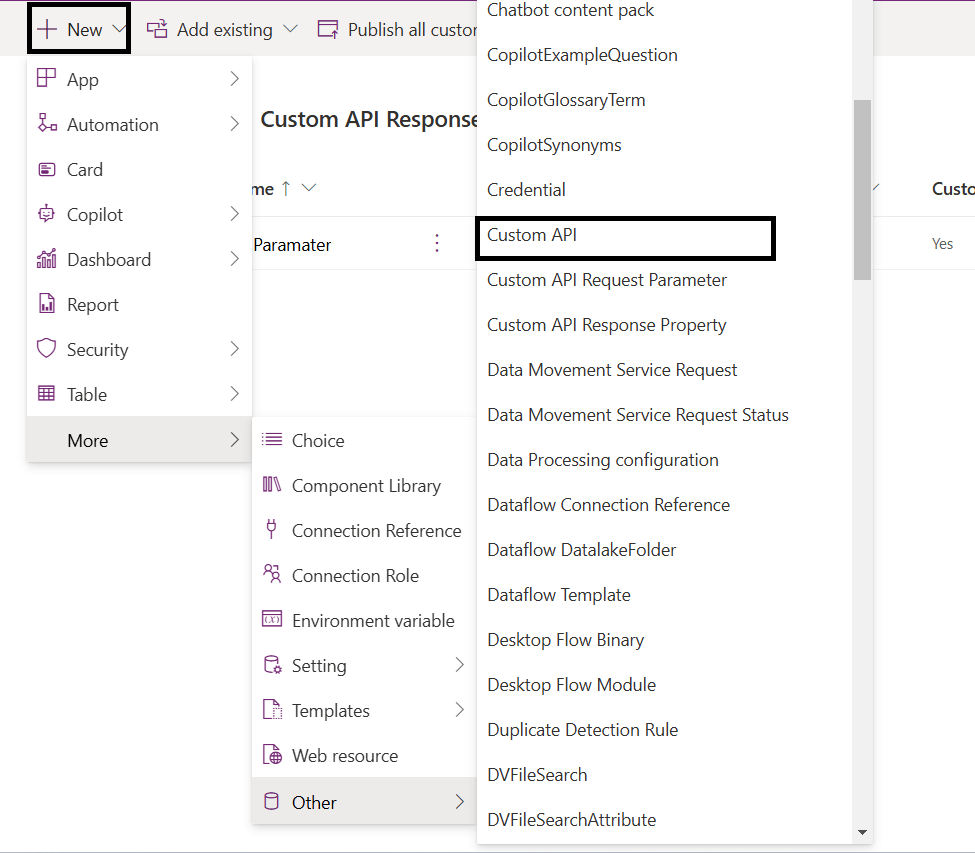975x853 pixels.
Task: Click the Add existing icon
Action: 157,29
